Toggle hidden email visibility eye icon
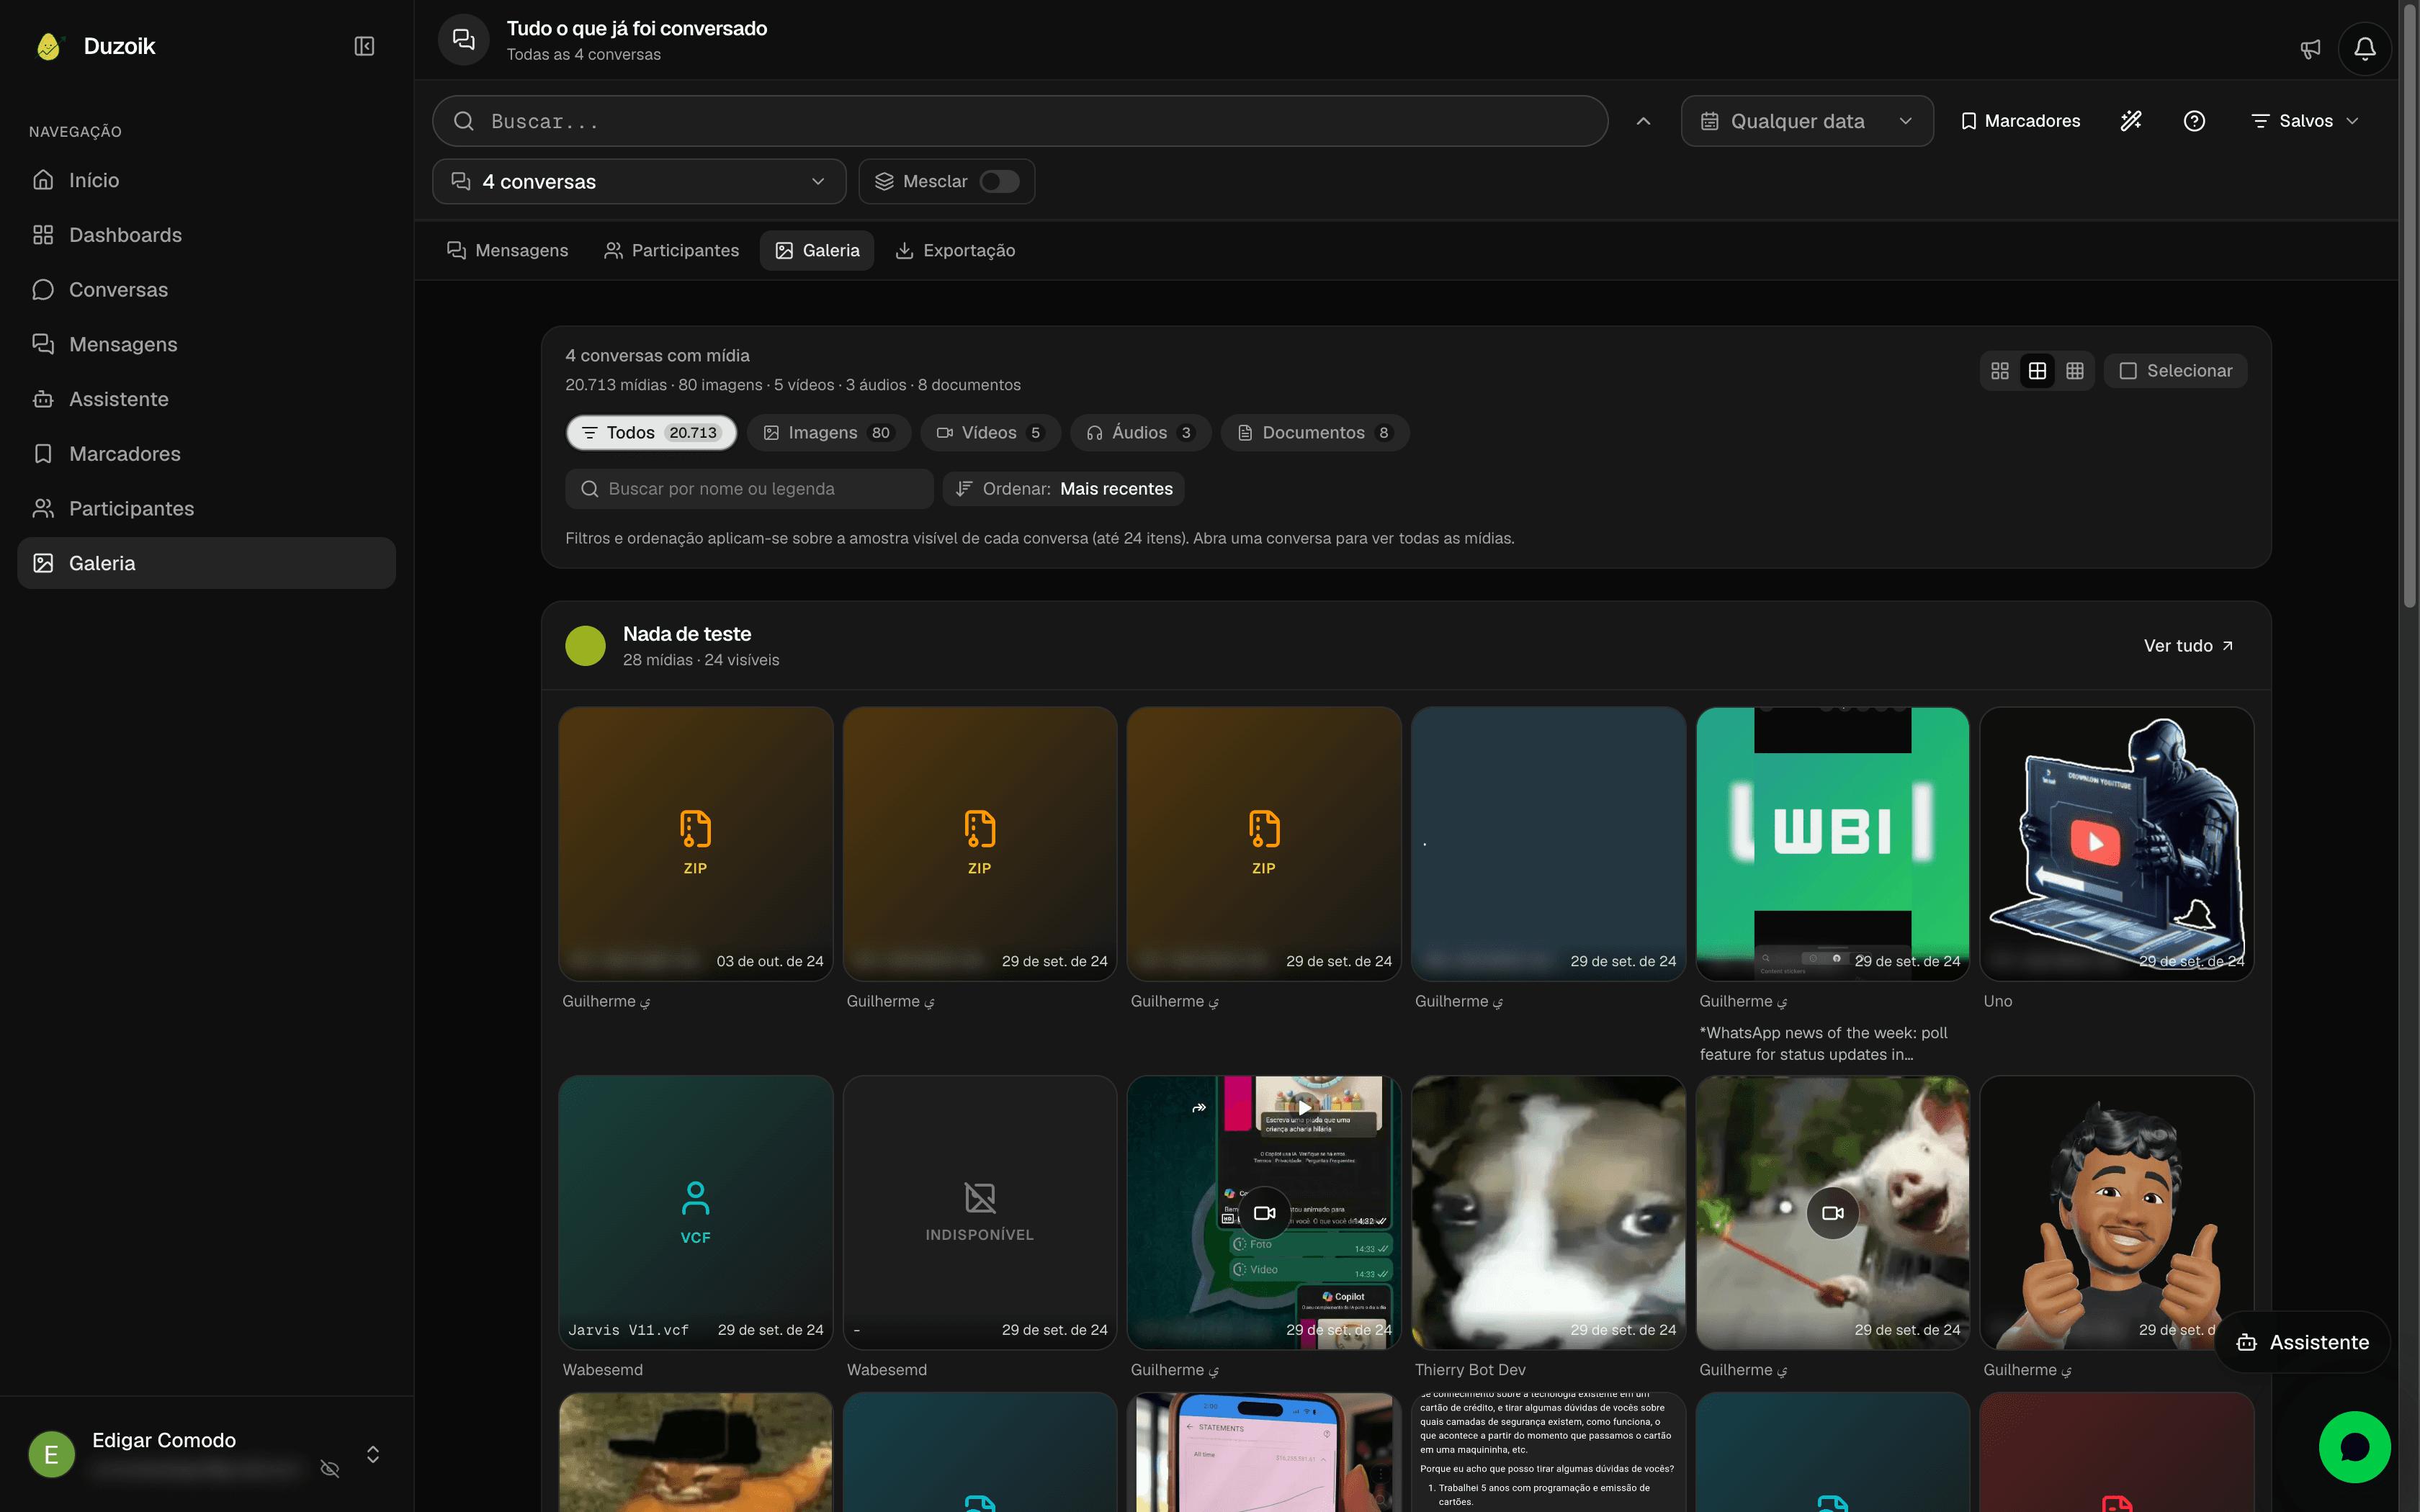Viewport: 2420px width, 1512px height. [330, 1468]
